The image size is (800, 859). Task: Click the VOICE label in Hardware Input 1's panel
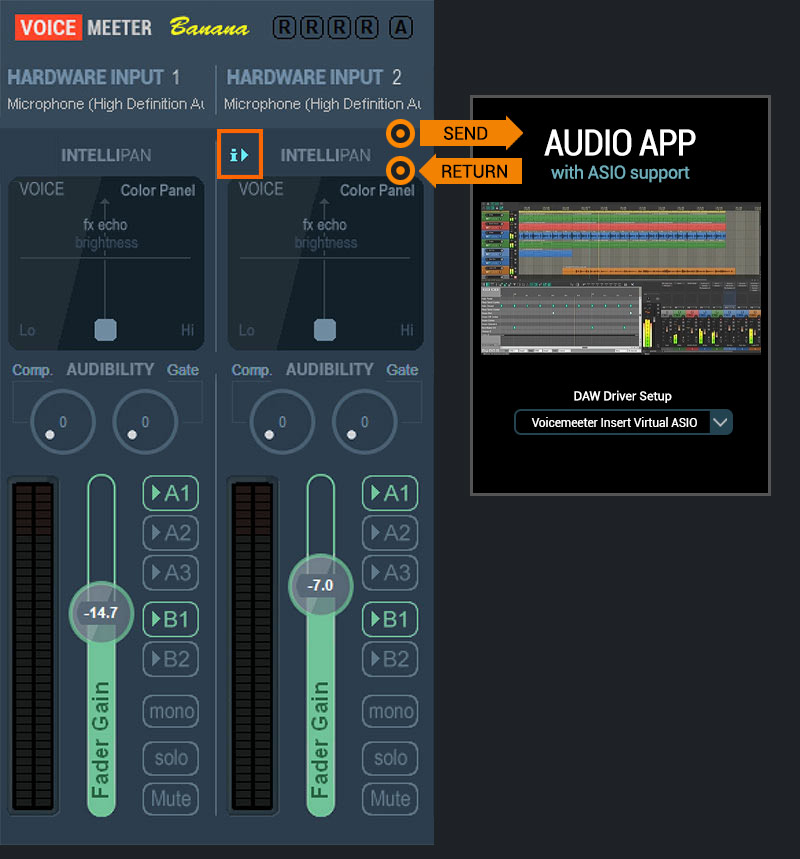(x=42, y=190)
